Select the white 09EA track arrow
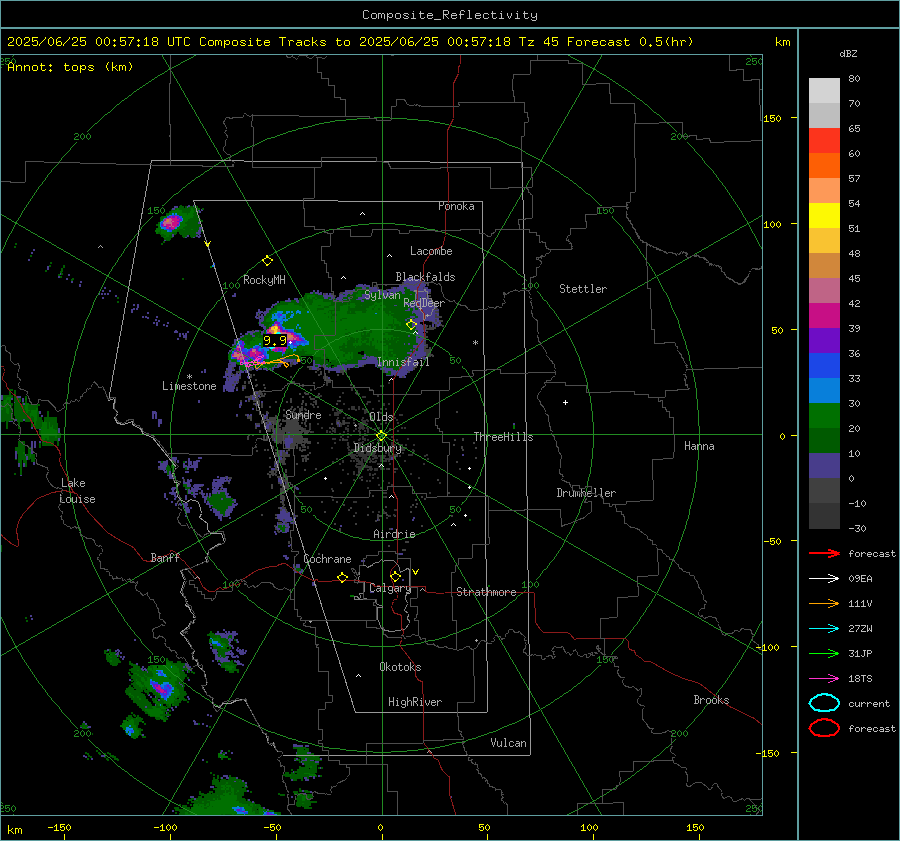 click(824, 579)
